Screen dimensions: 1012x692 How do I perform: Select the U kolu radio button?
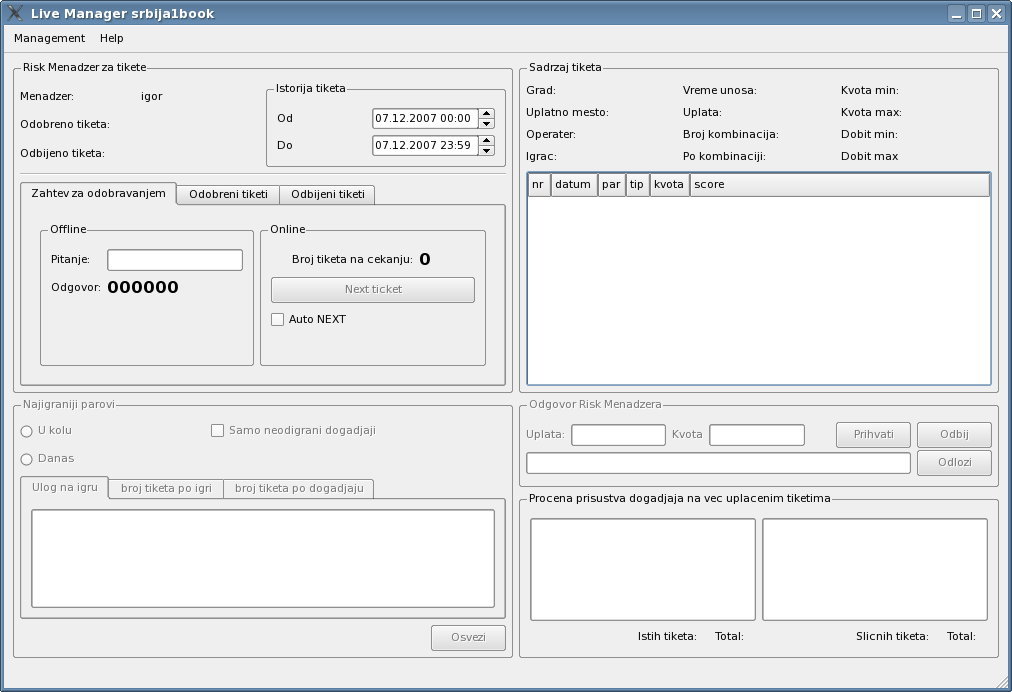27,431
